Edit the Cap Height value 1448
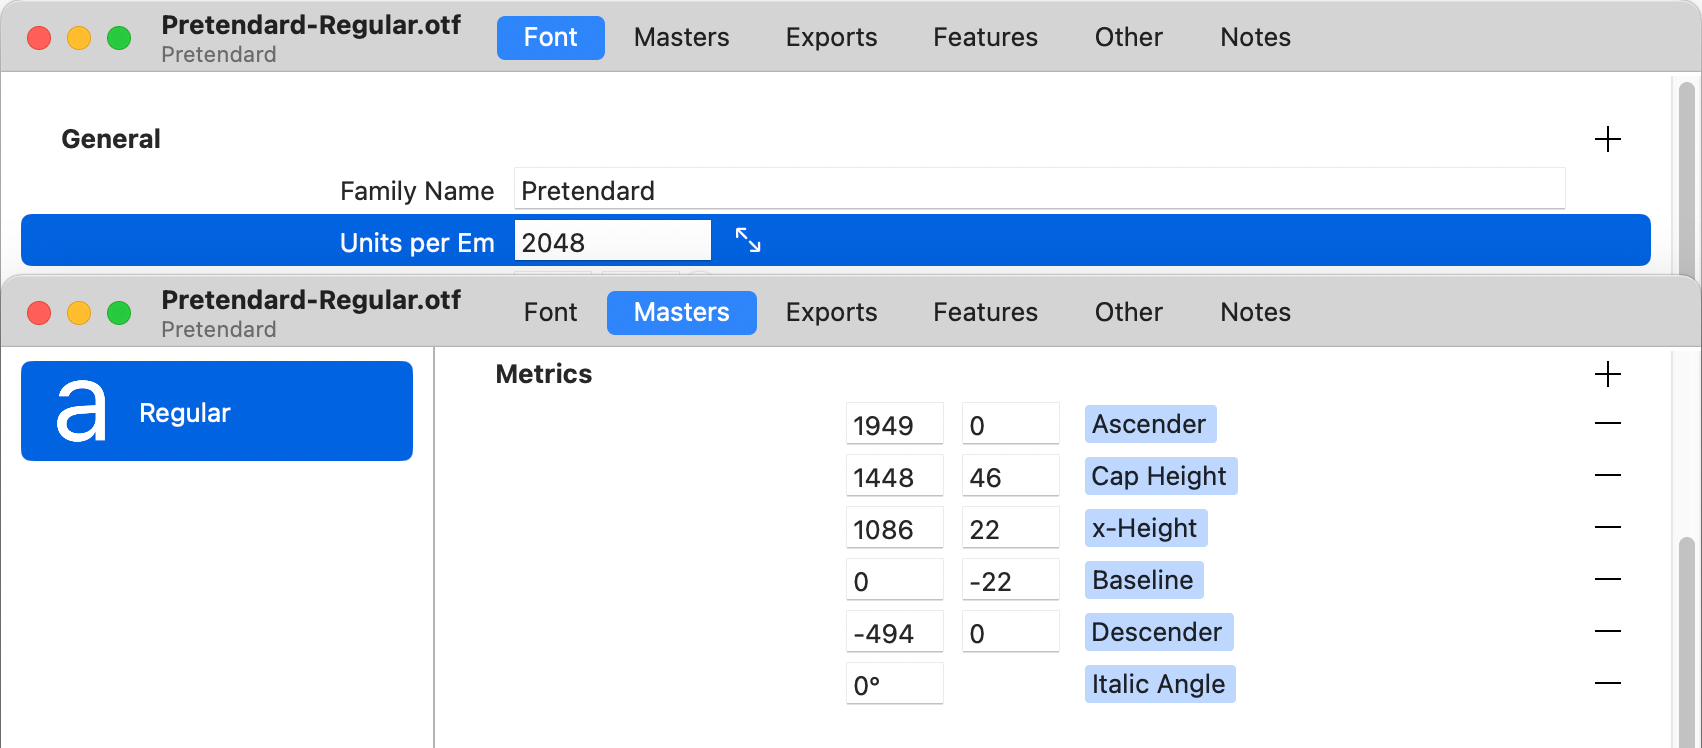Screen dimensions: 1702x748 pyautogui.click(x=895, y=476)
